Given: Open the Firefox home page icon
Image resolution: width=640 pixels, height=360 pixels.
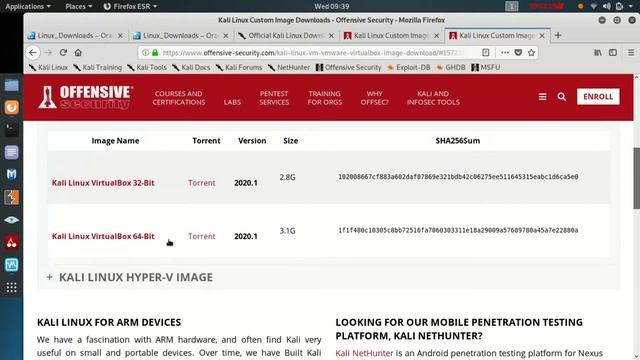Looking at the screenshot, I should (78, 53).
